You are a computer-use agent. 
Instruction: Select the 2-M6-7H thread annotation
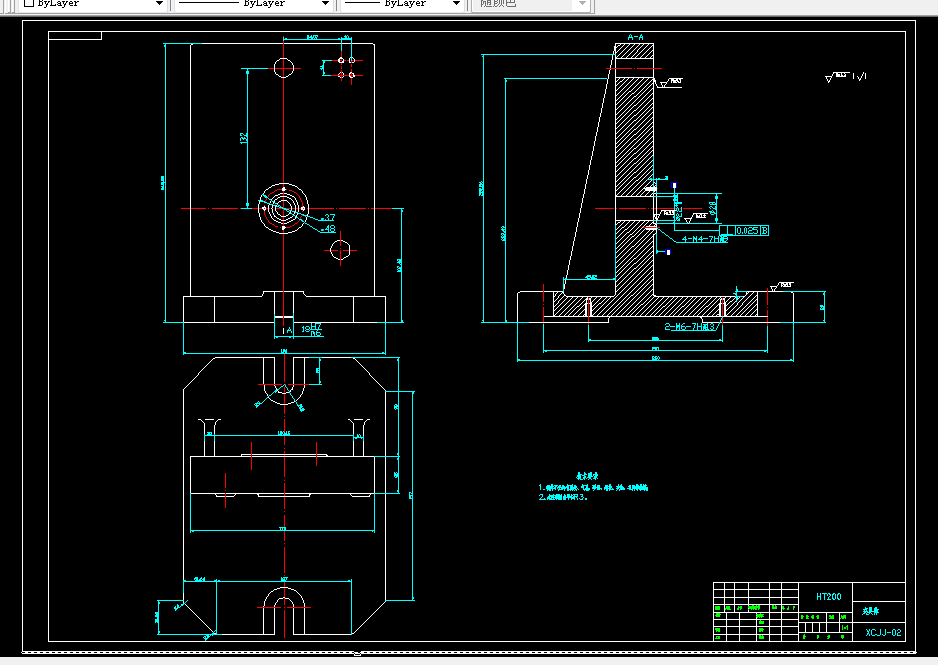click(x=691, y=326)
